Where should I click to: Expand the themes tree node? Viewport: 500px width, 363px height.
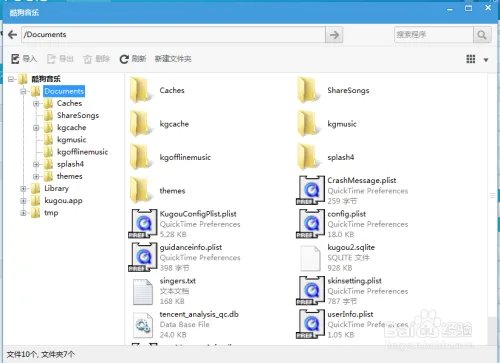click(x=36, y=176)
